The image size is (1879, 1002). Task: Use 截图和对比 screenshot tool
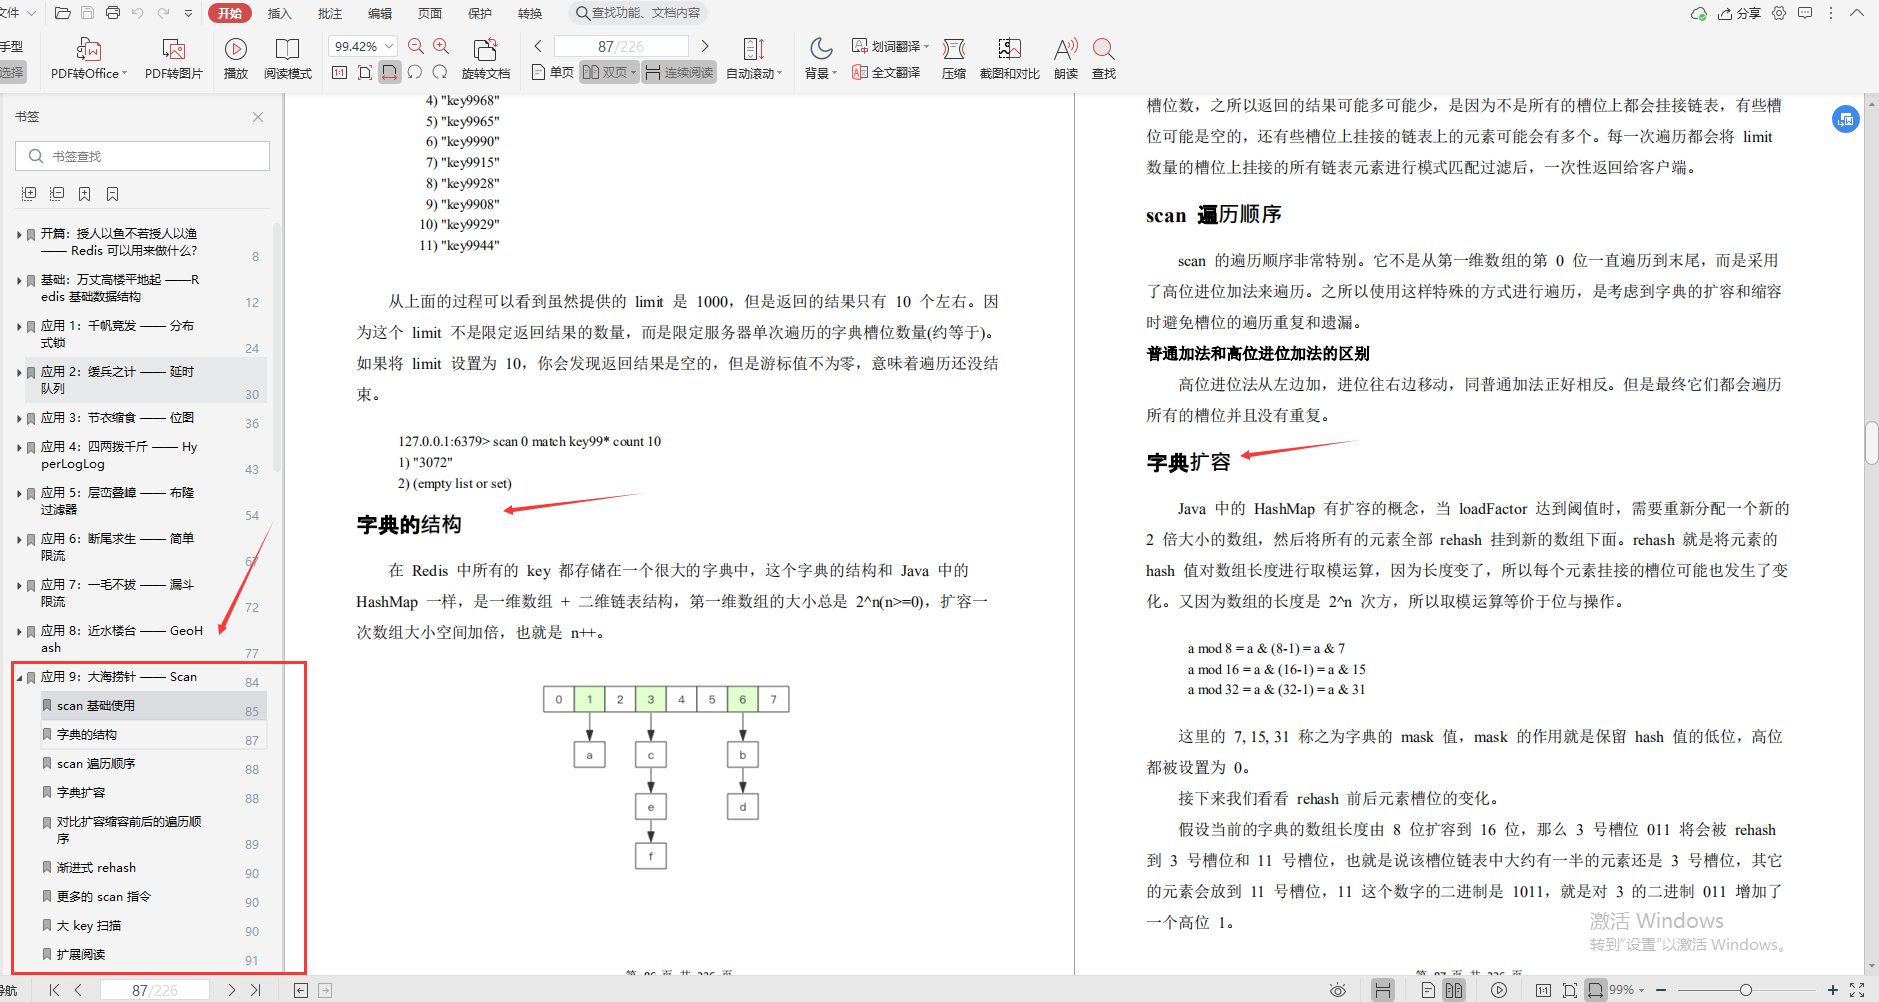1009,57
